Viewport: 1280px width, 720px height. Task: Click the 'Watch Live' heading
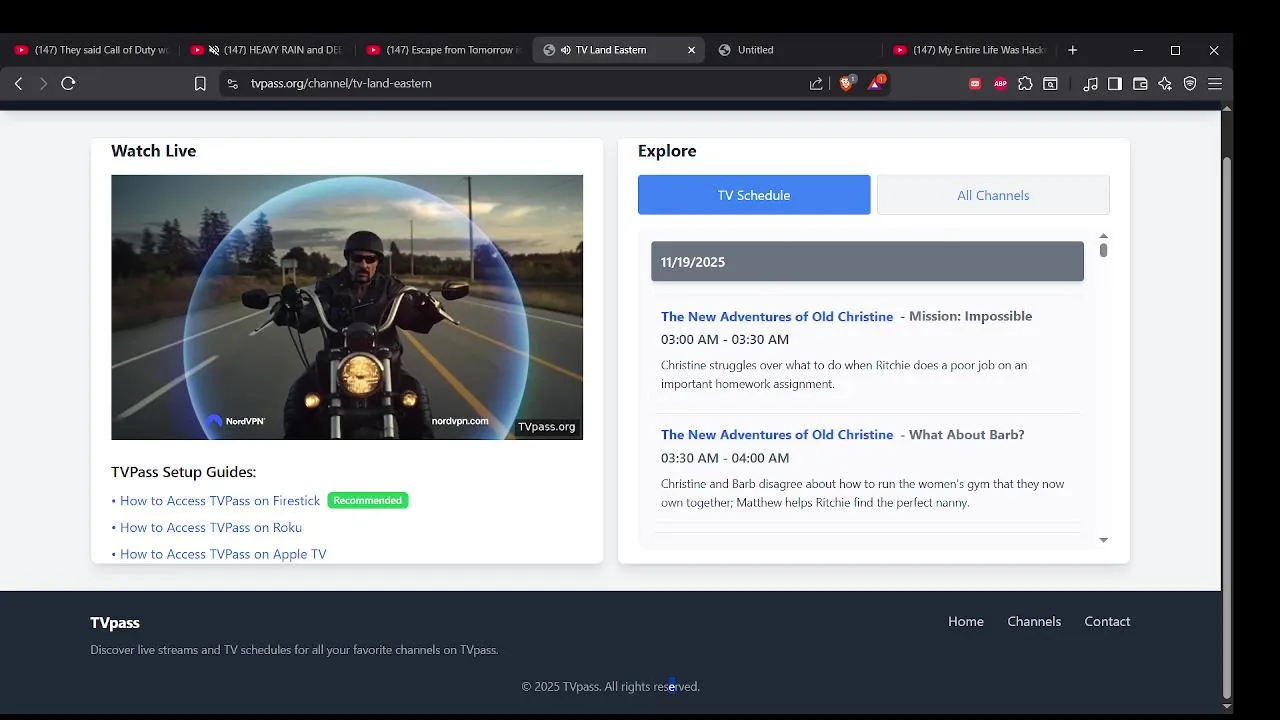coord(154,151)
